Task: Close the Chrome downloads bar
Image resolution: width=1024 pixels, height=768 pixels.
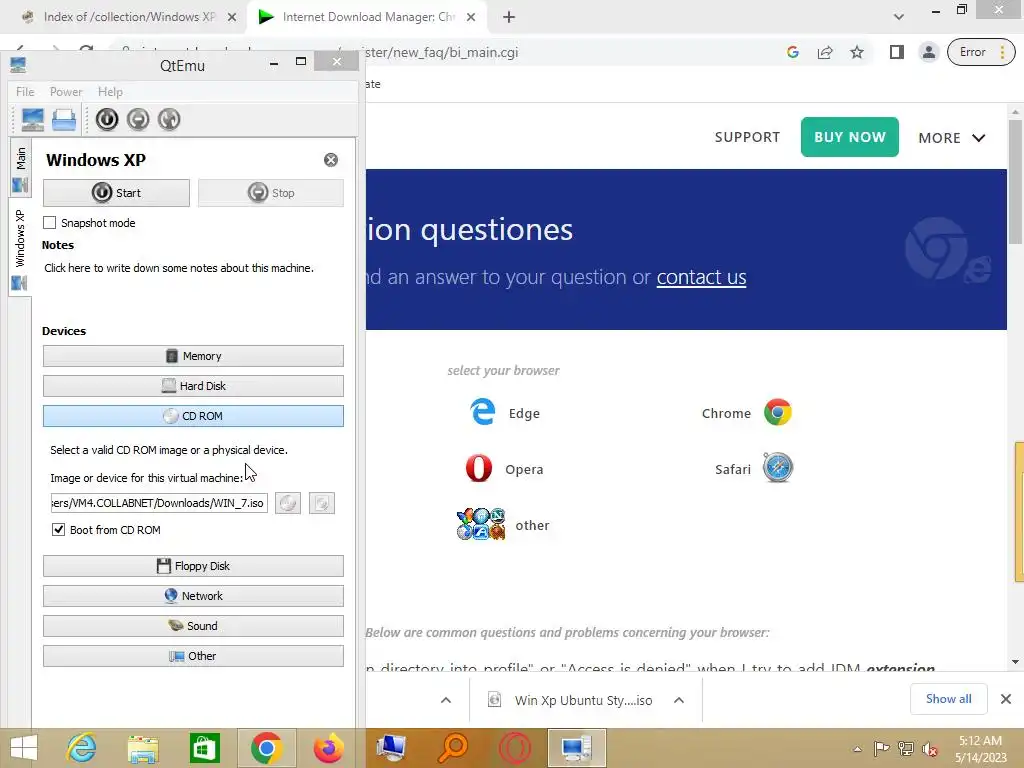Action: [1006, 699]
